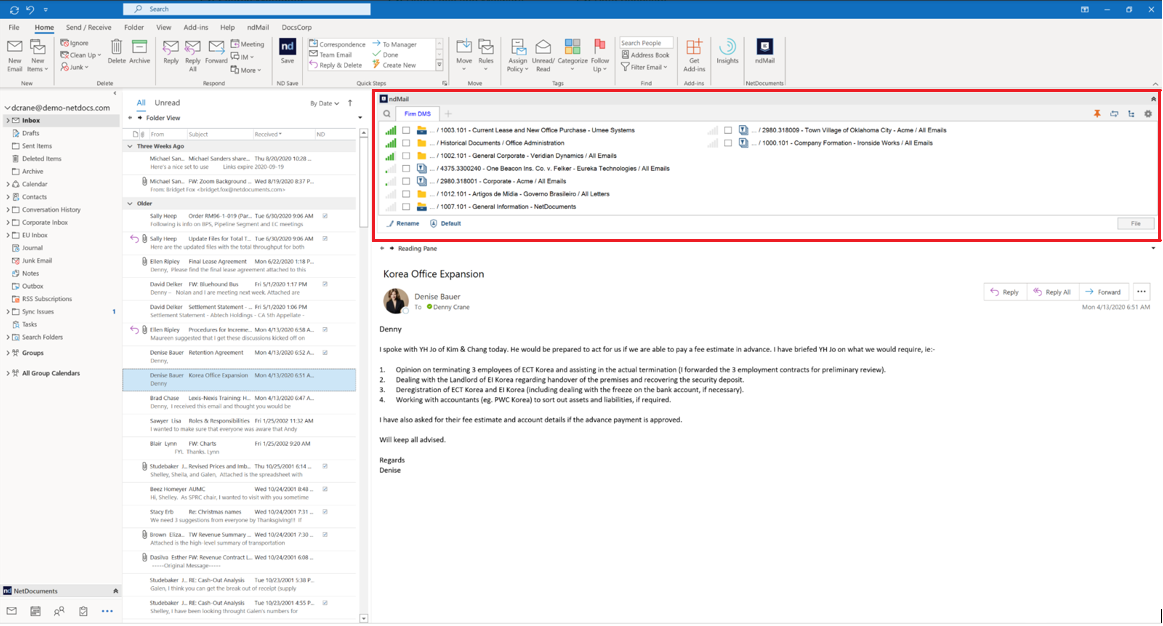
Task: Open the Address Book from the Find group
Action: click(645, 55)
